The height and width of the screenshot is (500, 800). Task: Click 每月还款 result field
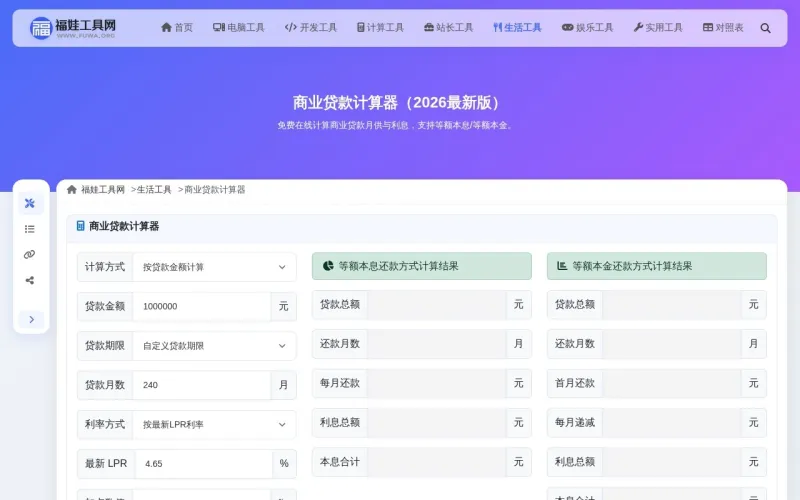tap(437, 383)
